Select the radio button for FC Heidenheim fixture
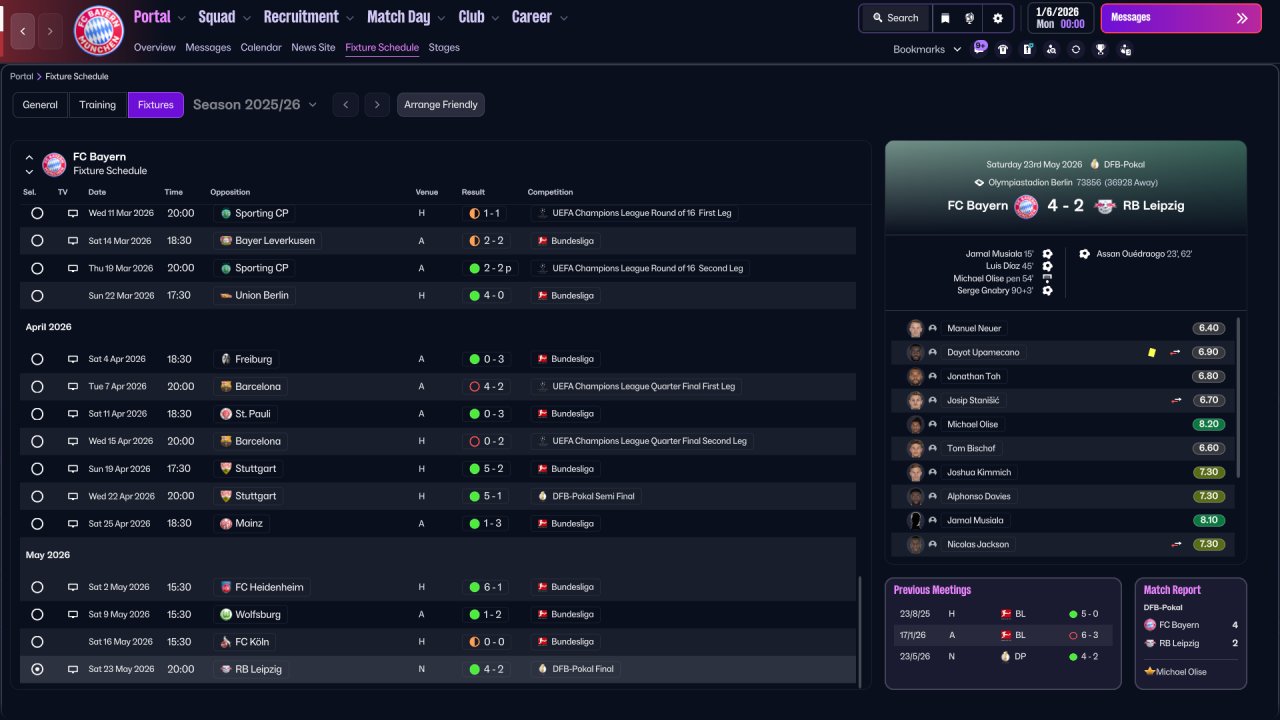The image size is (1280, 720). pos(37,587)
